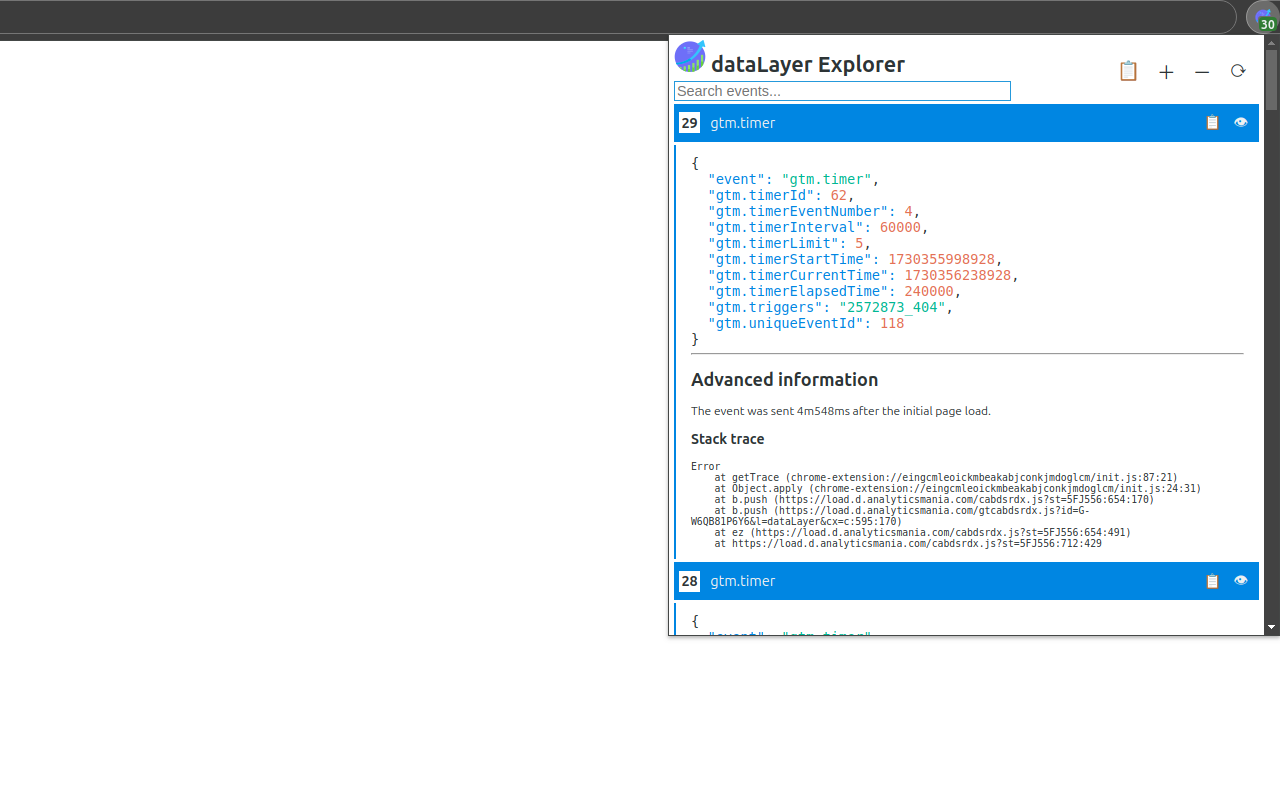Screen dimensions: 1280x800
Task: Select the "gtm.timerLimit": 5 line
Action: click(790, 243)
